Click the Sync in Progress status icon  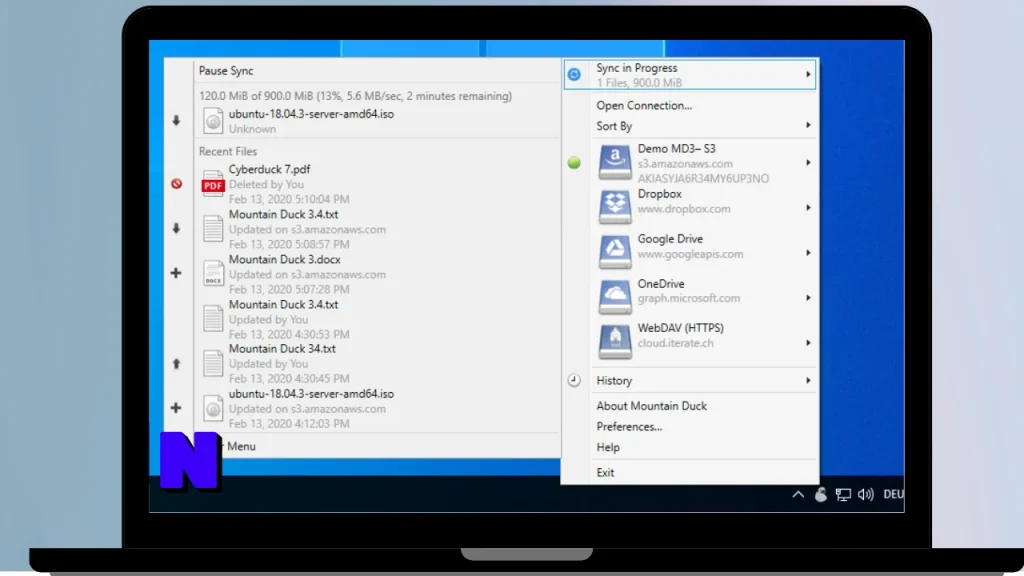point(574,74)
